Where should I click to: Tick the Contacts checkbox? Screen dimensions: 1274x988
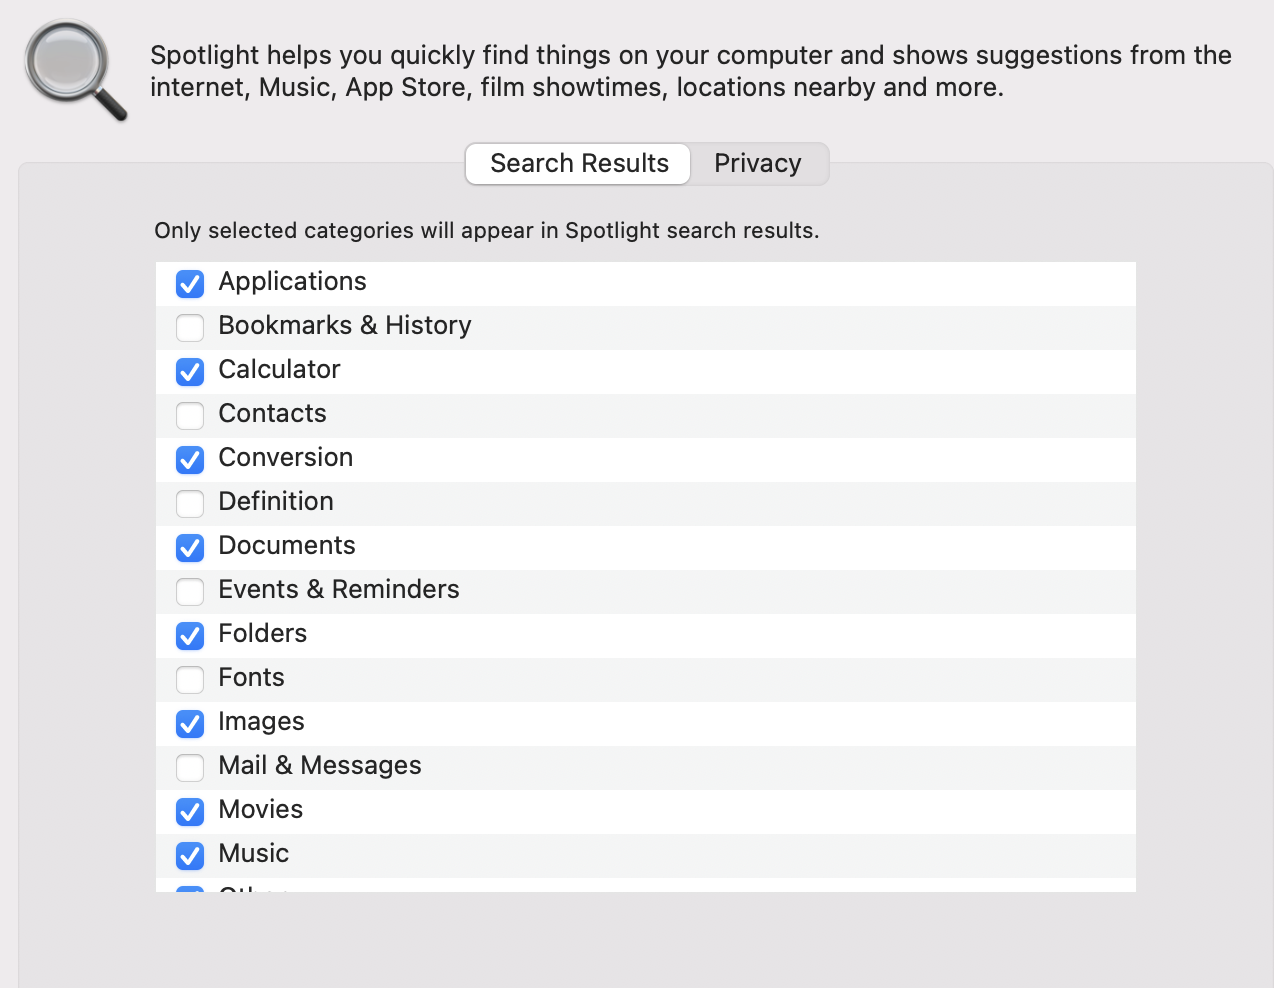click(190, 416)
